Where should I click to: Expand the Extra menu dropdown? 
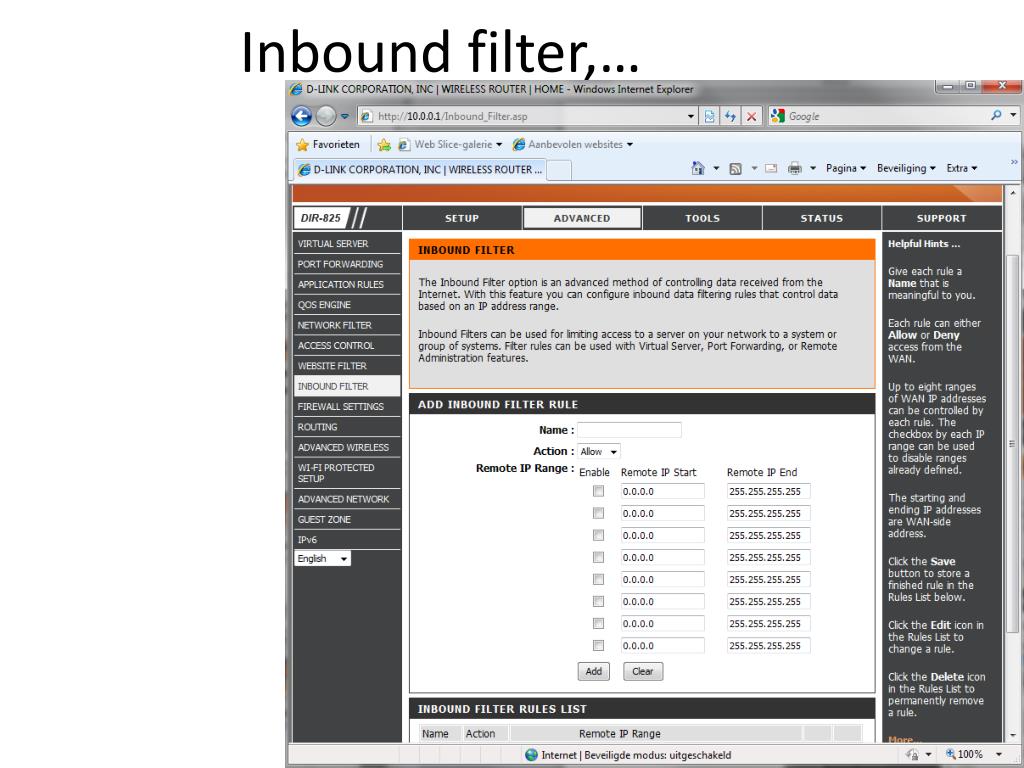click(962, 168)
